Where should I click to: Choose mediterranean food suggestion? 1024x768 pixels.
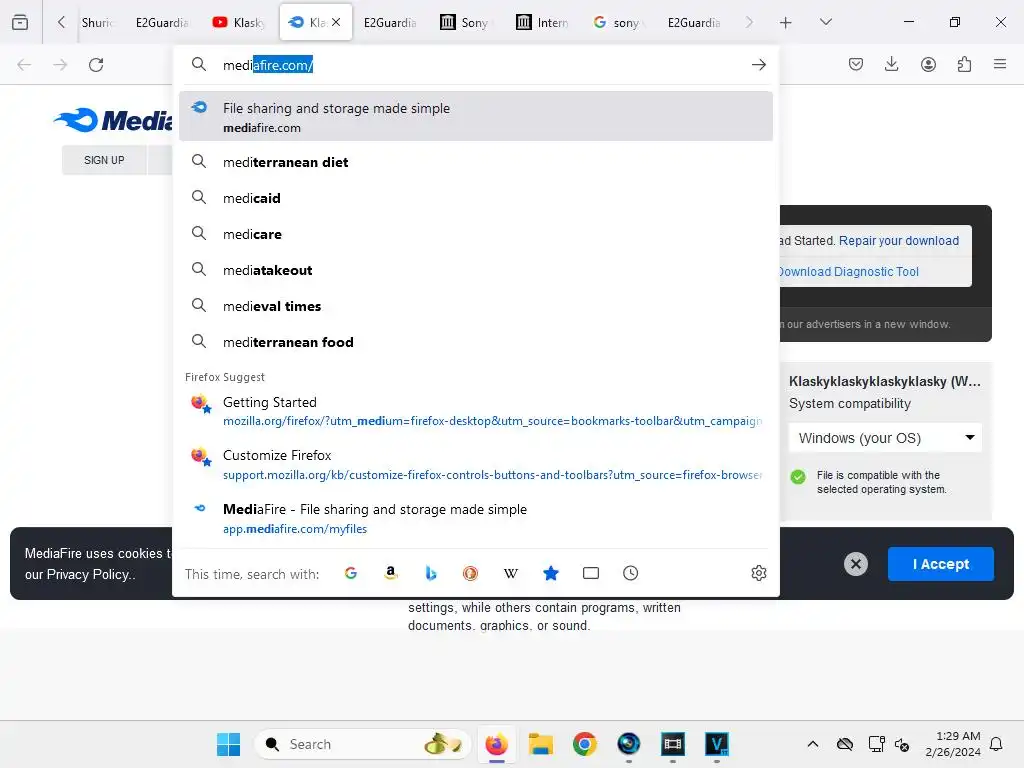click(475, 342)
